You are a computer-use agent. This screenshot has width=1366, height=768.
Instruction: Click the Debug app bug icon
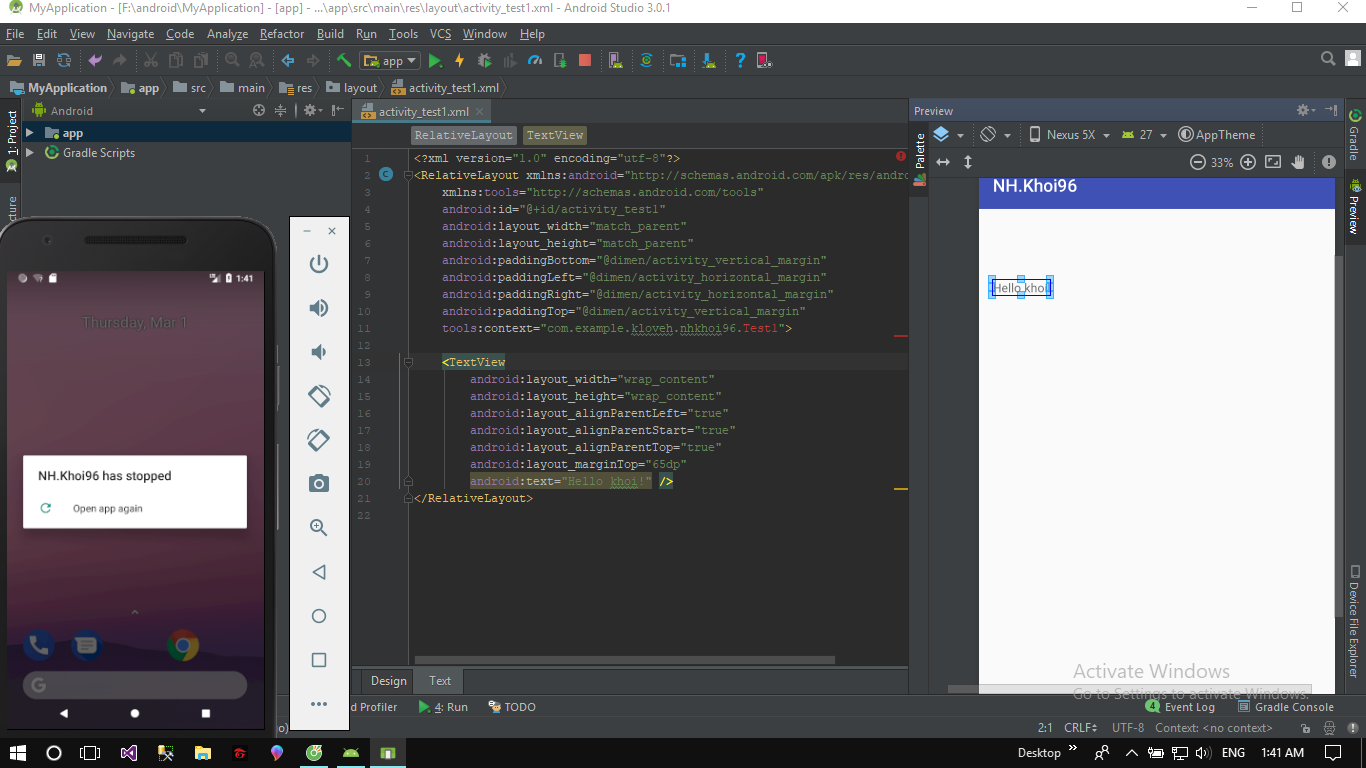coord(484,61)
